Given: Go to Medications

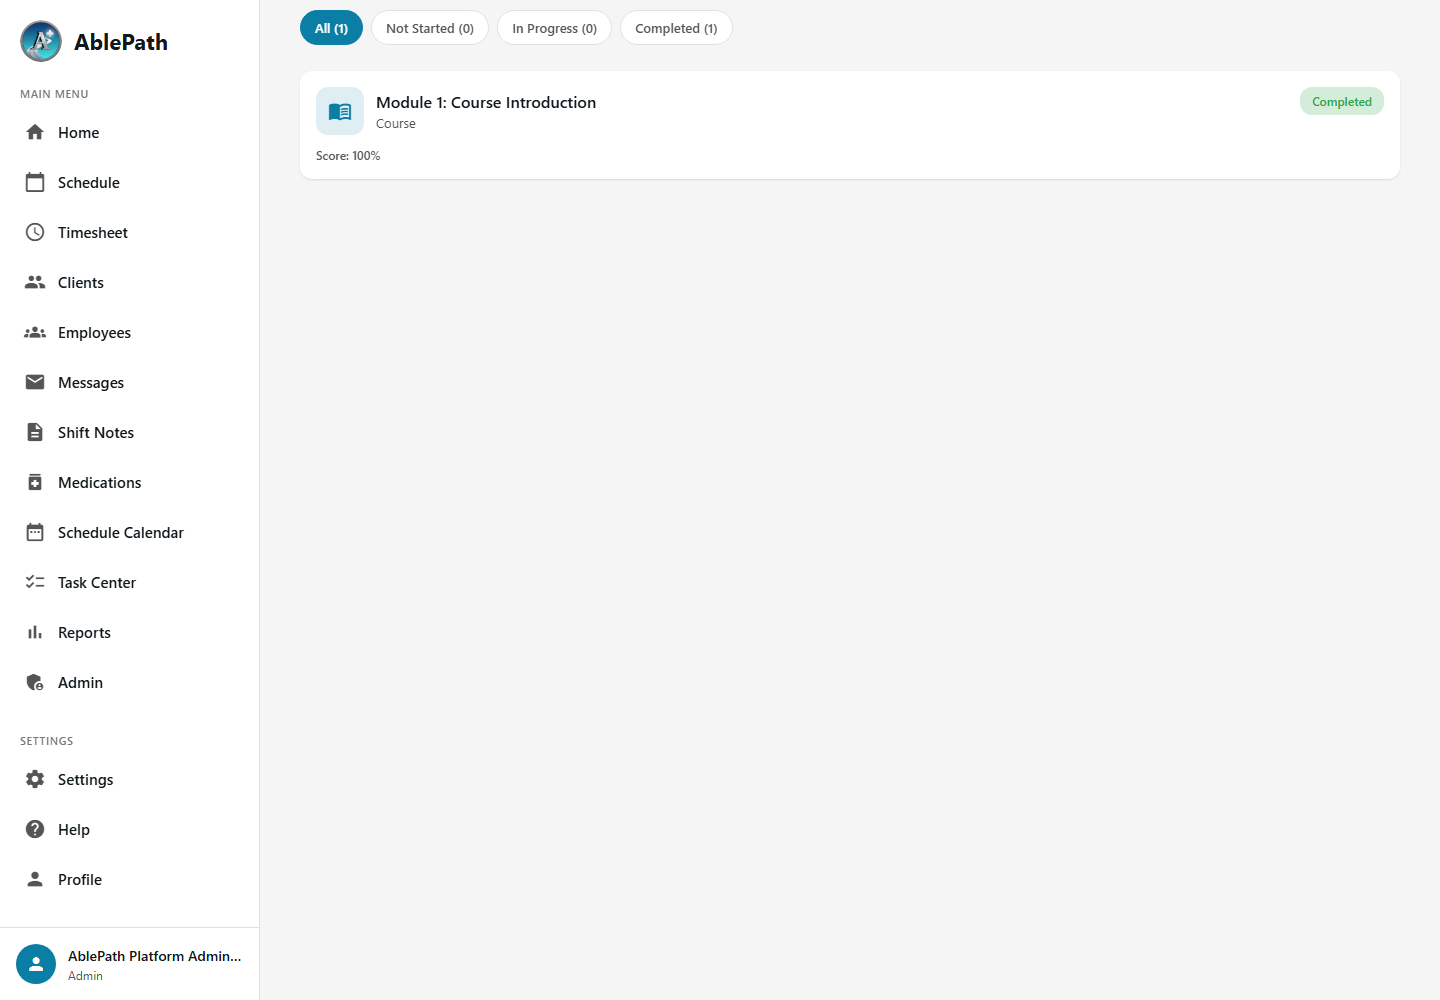Looking at the screenshot, I should tap(130, 482).
